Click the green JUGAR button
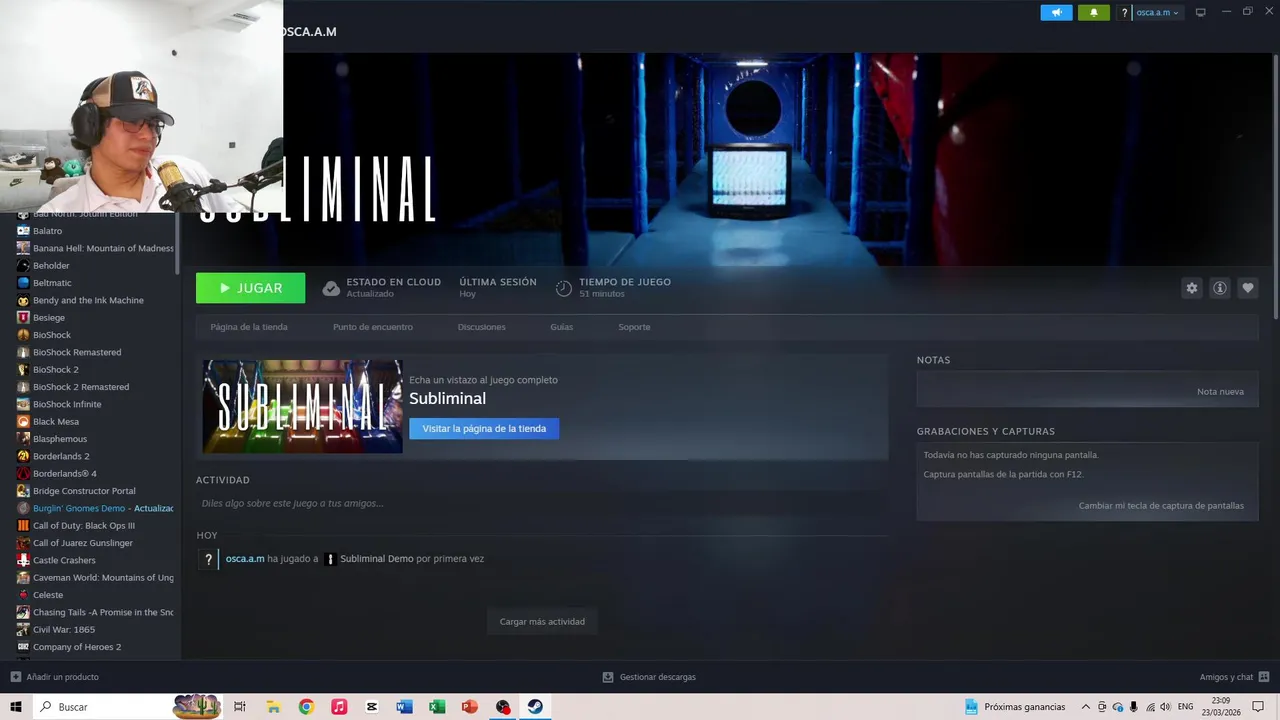This screenshot has width=1280, height=720. point(251,288)
